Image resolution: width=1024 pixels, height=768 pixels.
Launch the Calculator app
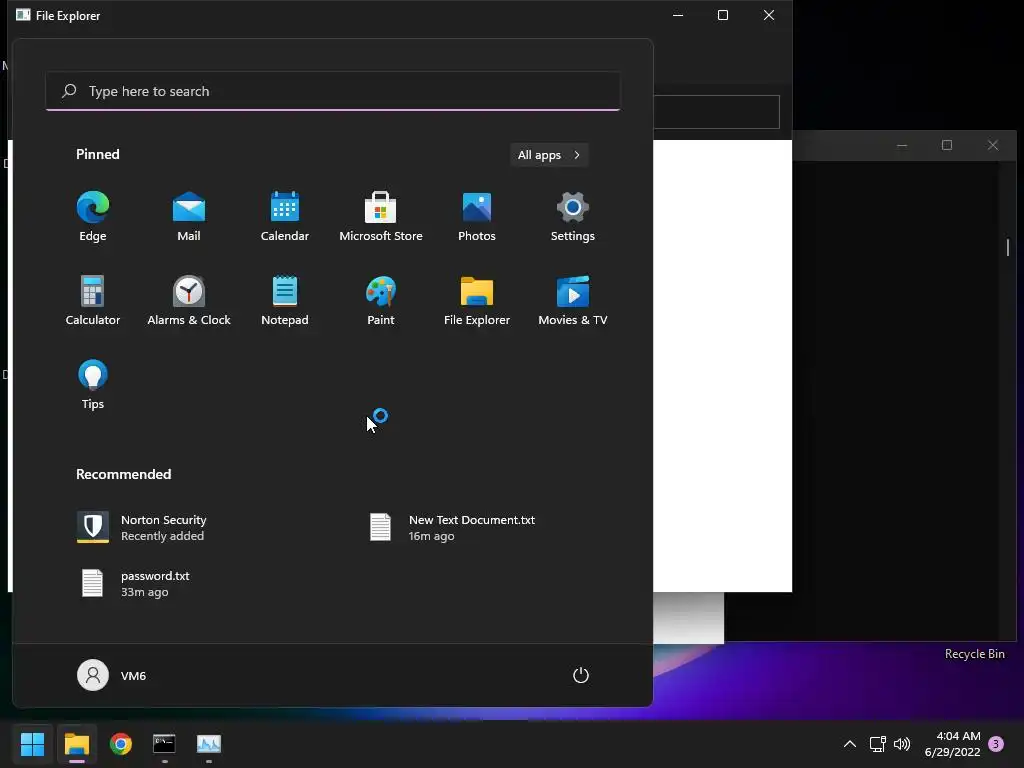(x=93, y=300)
